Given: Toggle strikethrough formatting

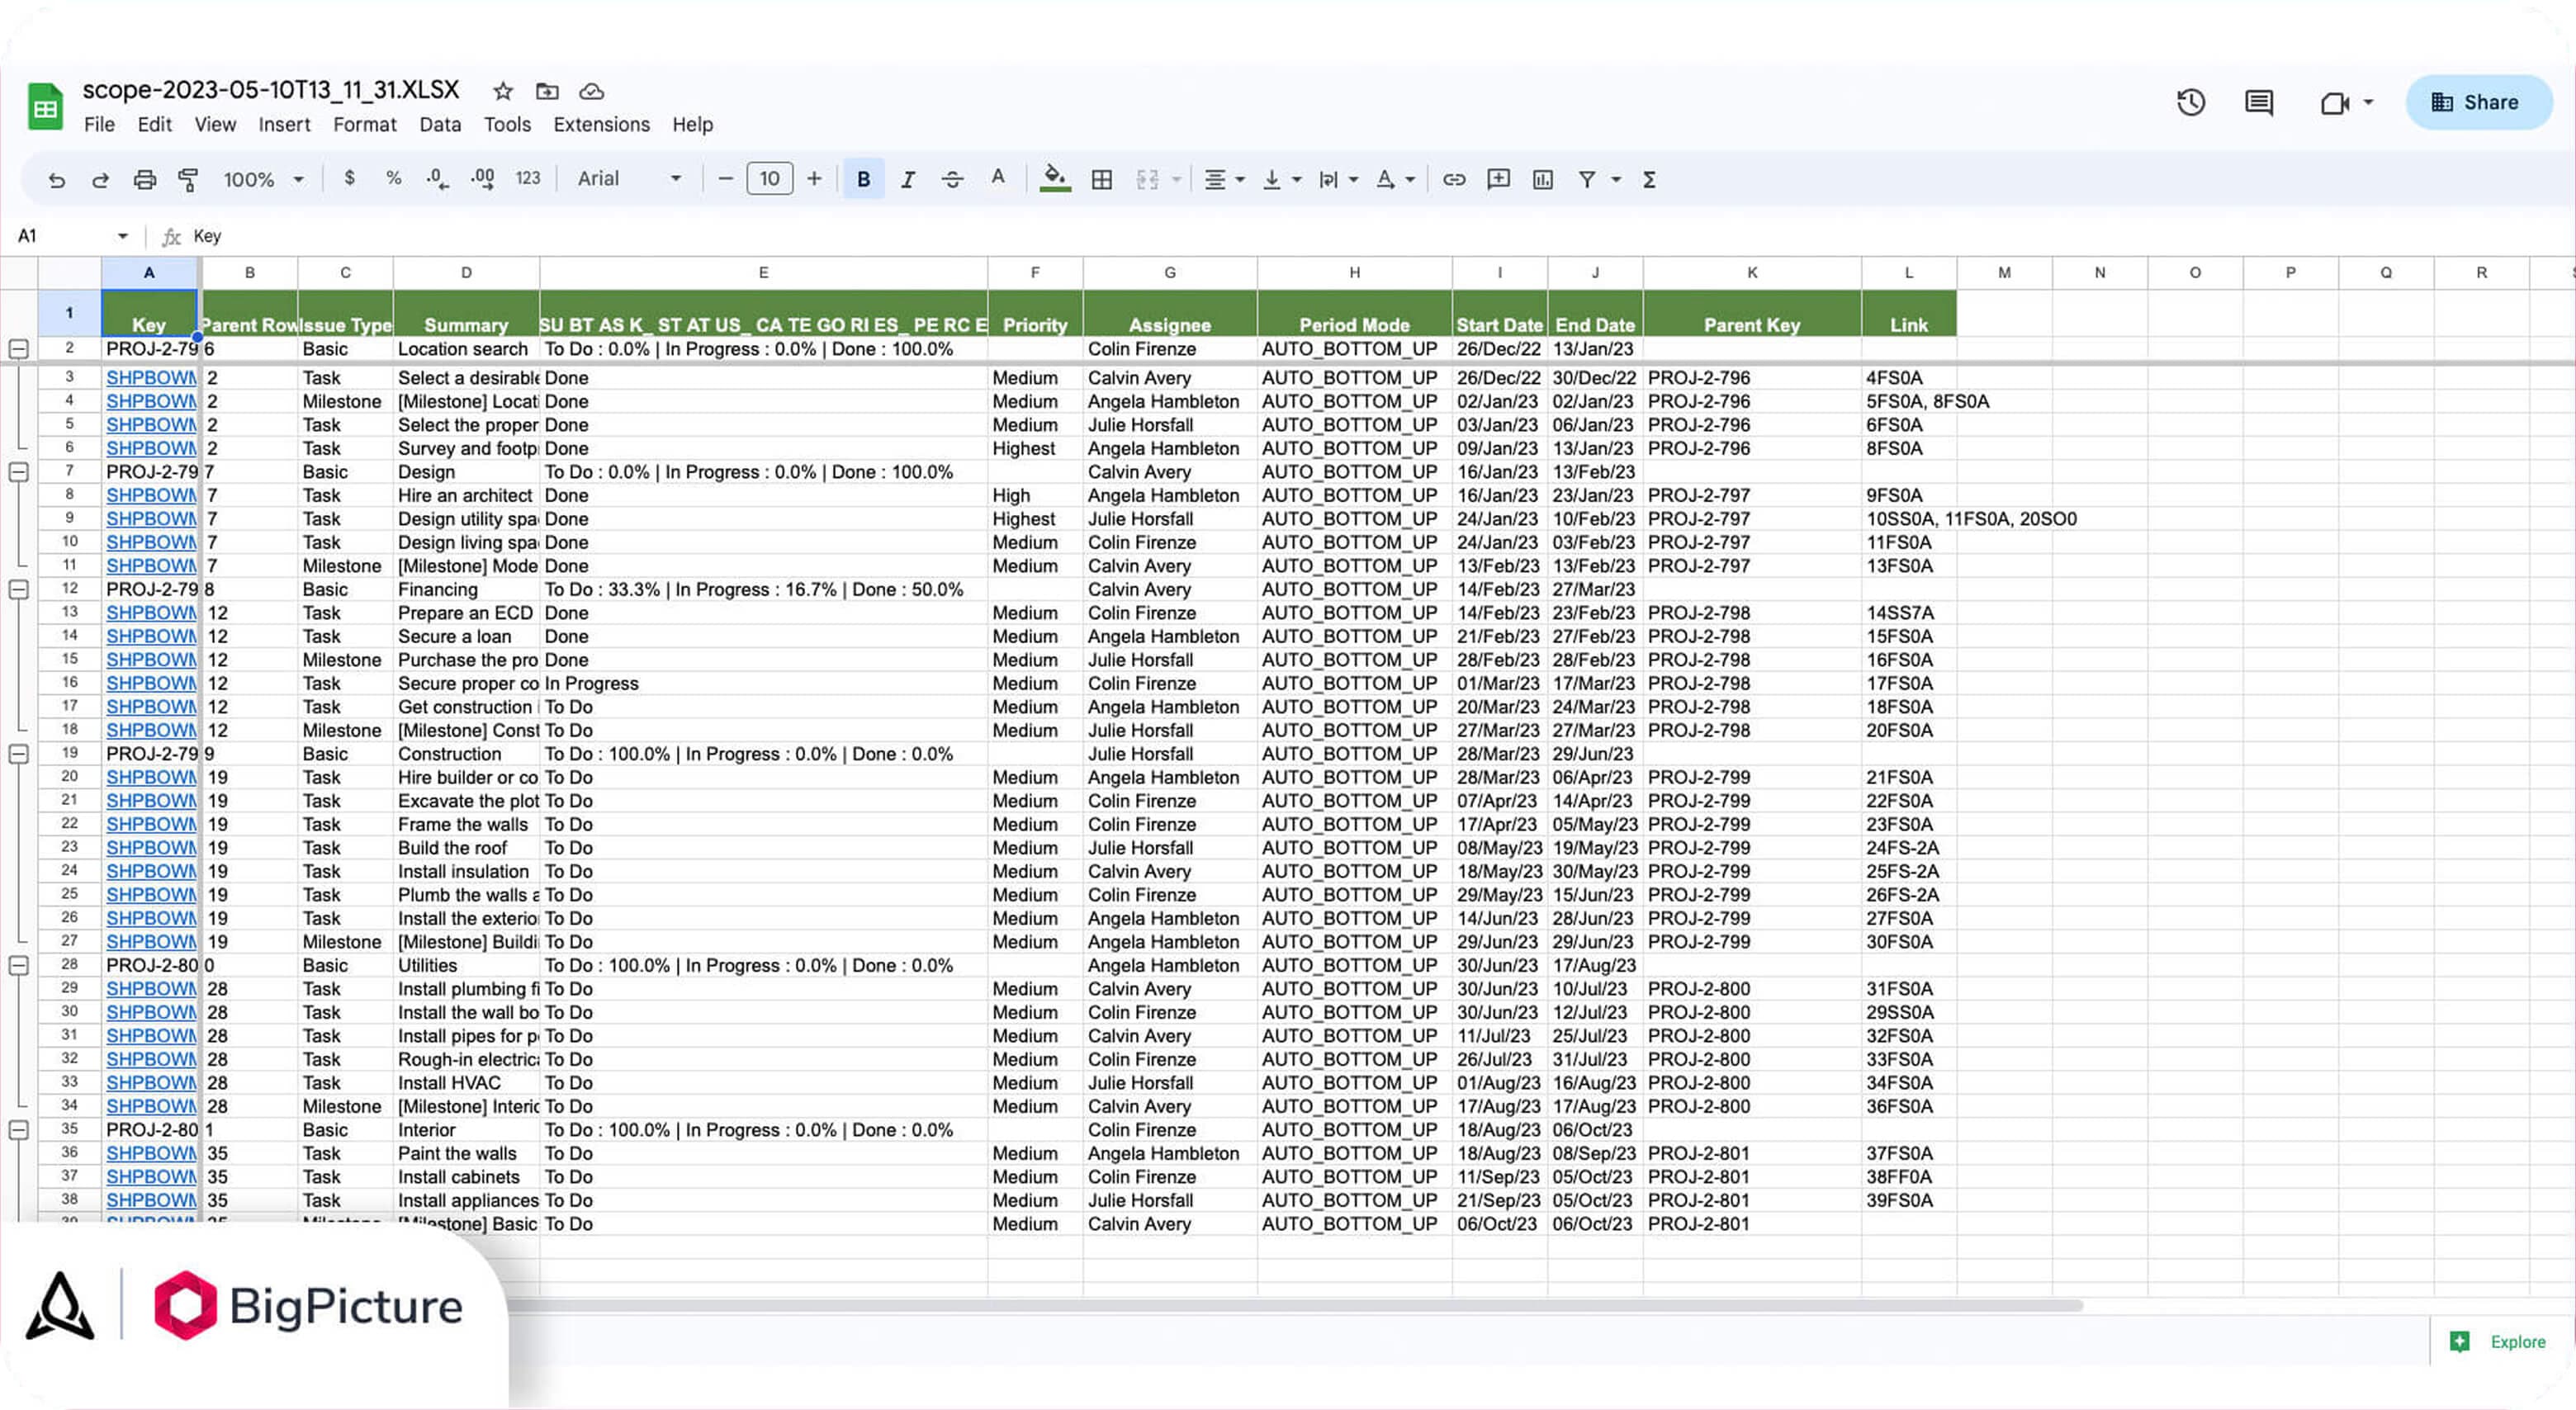Looking at the screenshot, I should (x=953, y=180).
